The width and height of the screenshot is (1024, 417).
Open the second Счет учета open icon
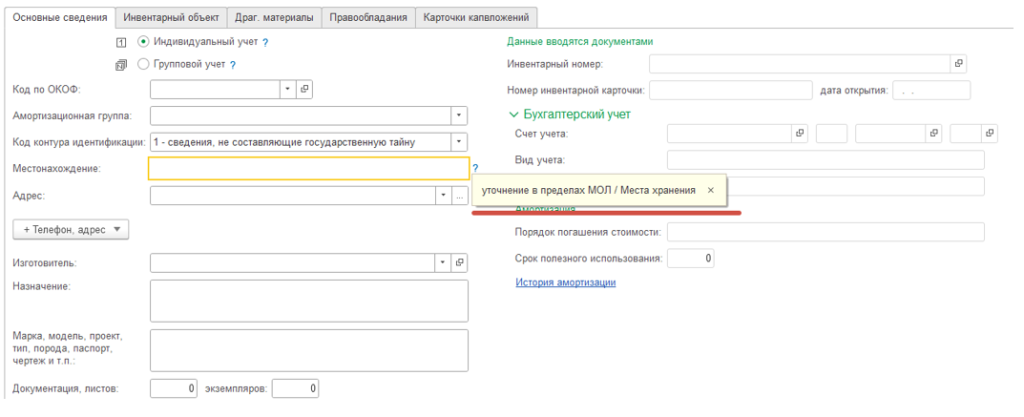[935, 133]
